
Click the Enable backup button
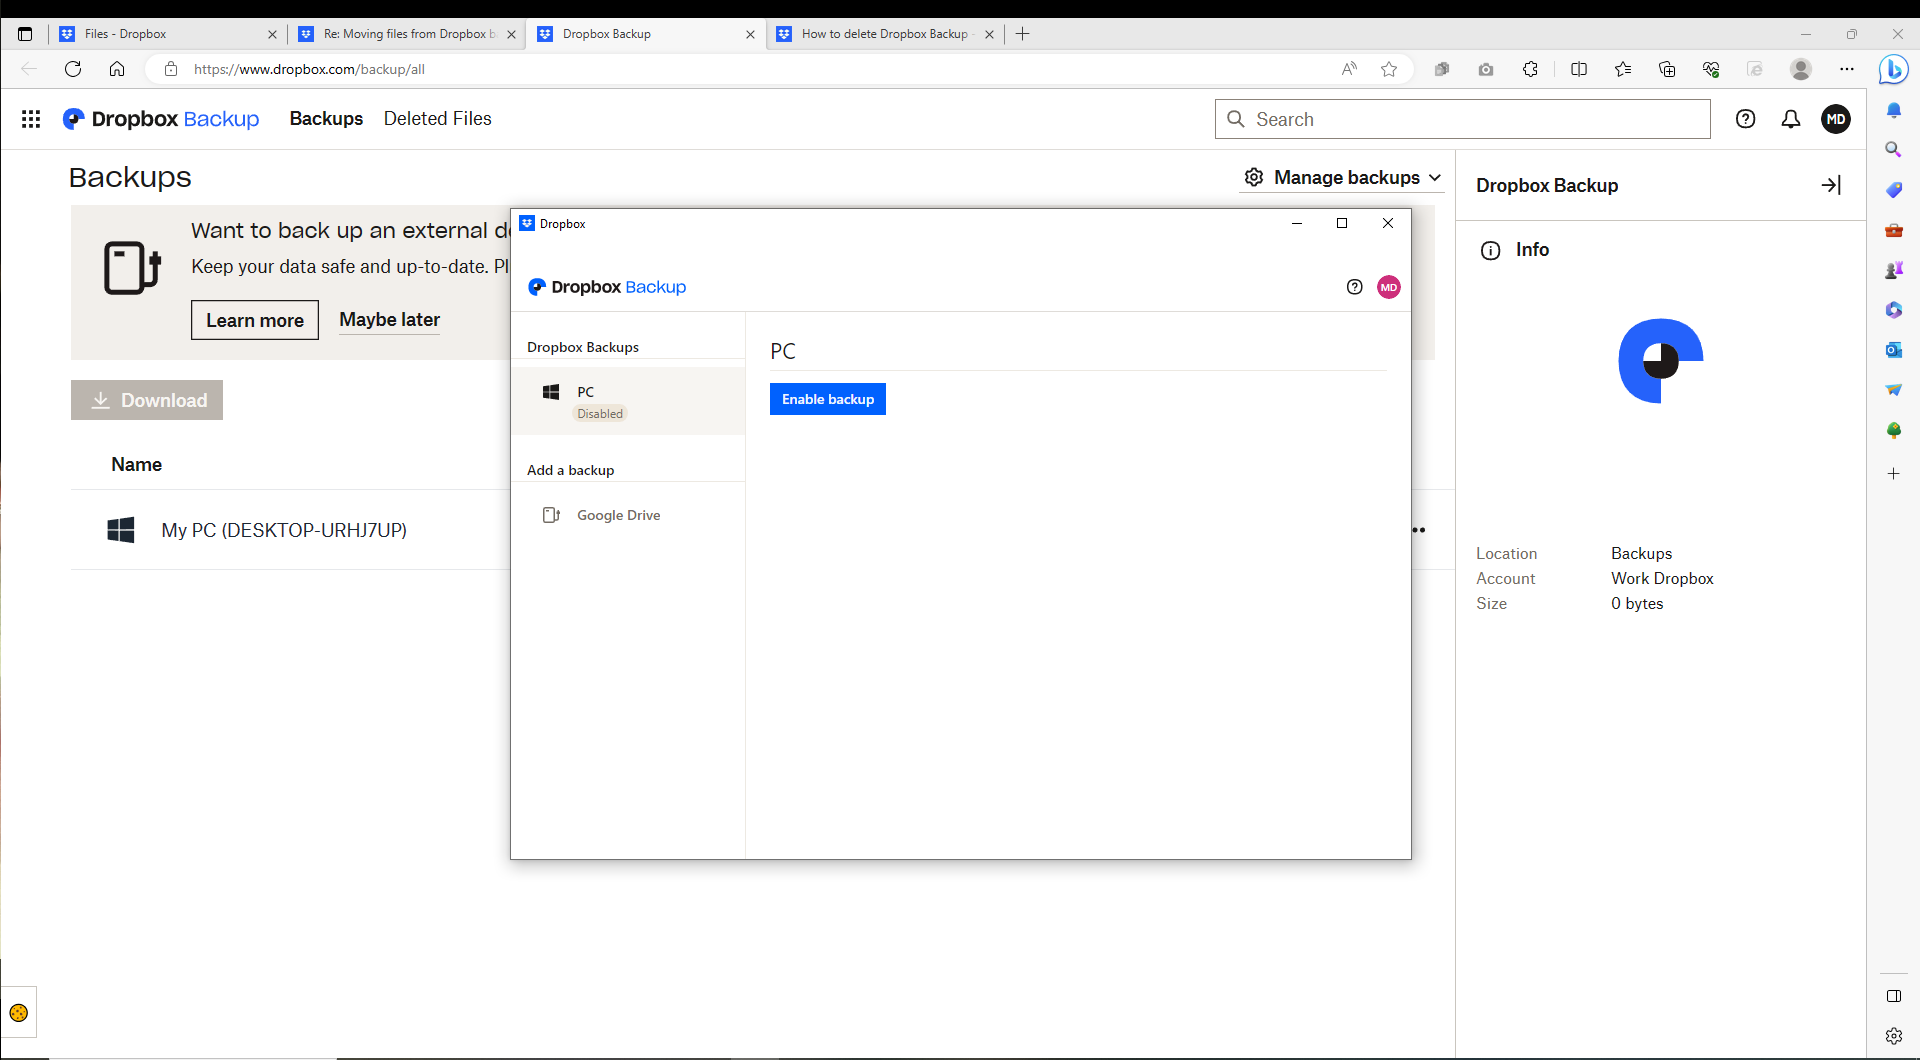tap(827, 399)
